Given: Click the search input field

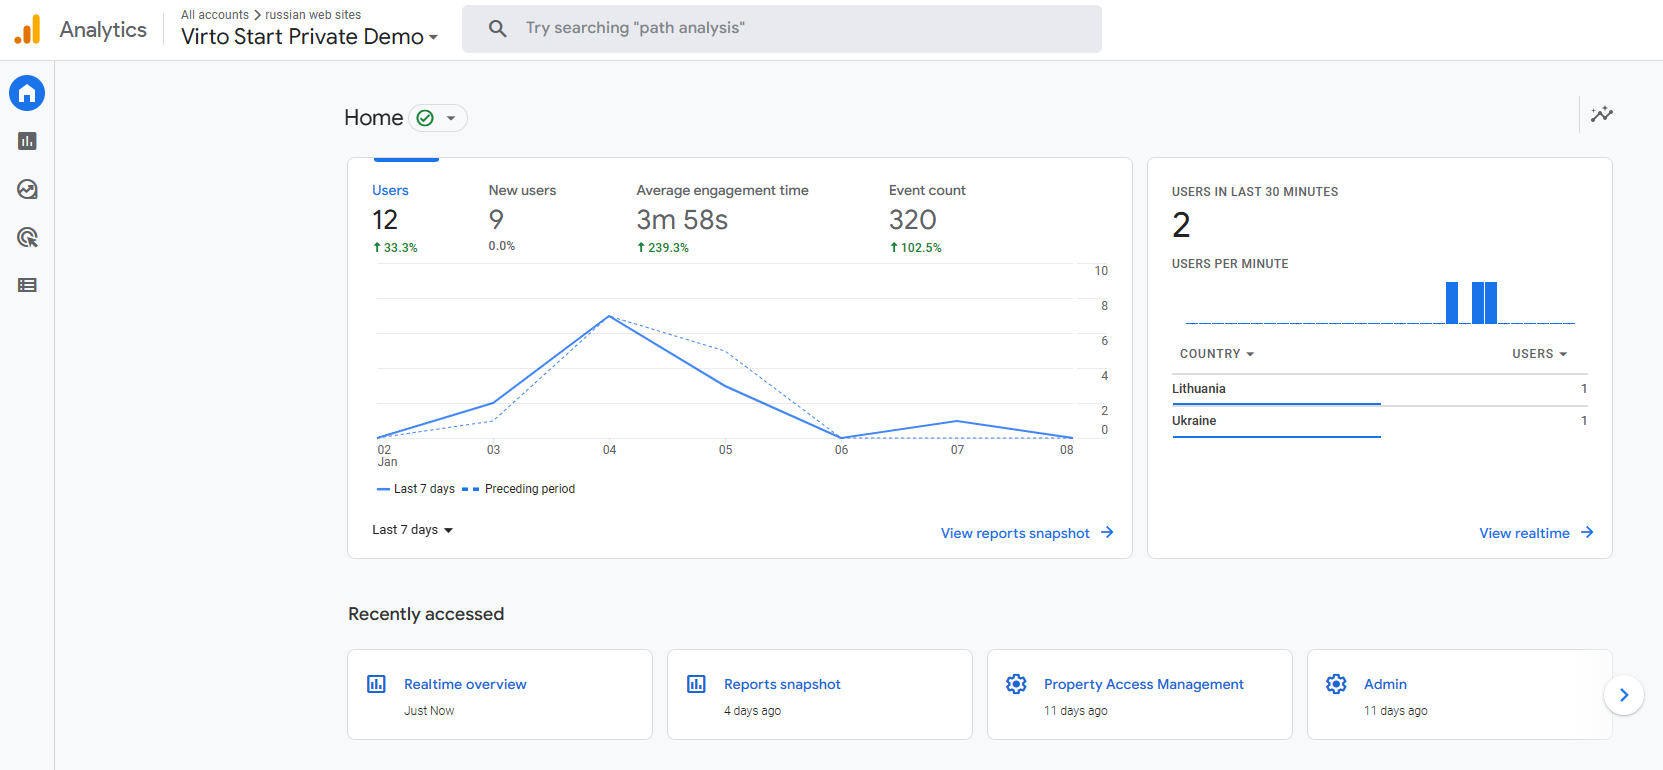Looking at the screenshot, I should tap(782, 29).
